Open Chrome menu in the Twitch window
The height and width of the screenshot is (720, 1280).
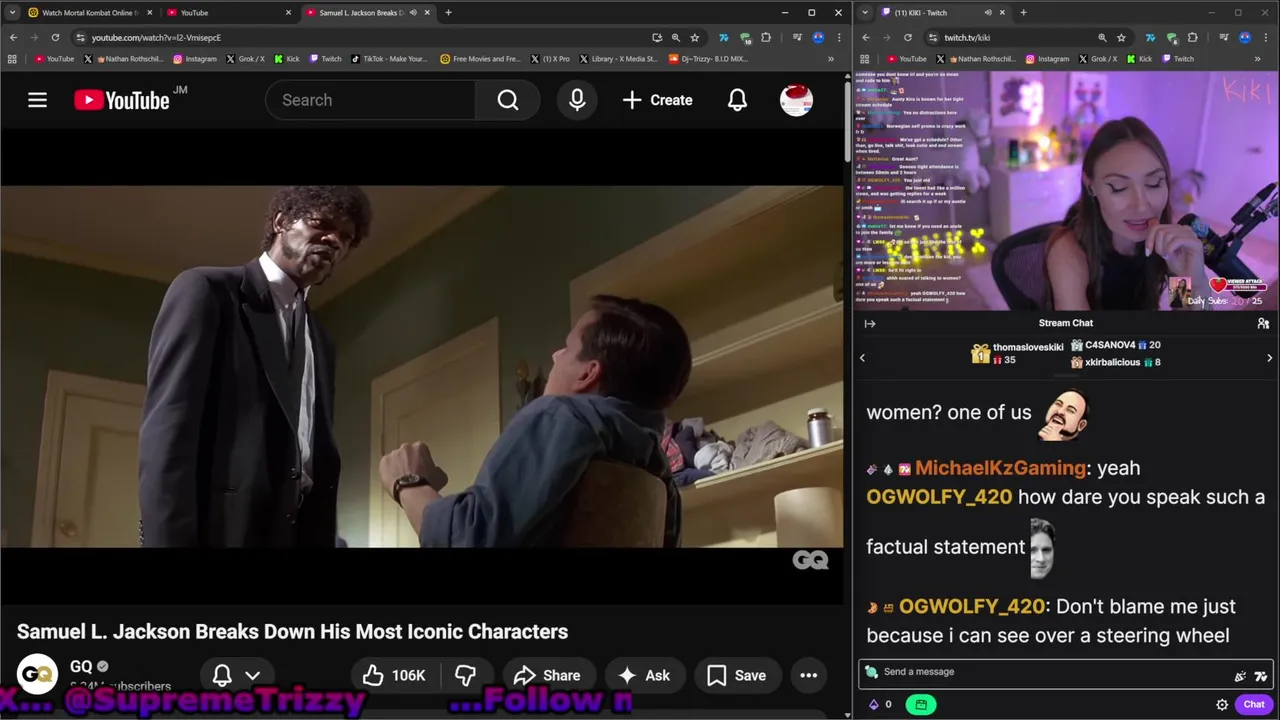click(x=1266, y=37)
